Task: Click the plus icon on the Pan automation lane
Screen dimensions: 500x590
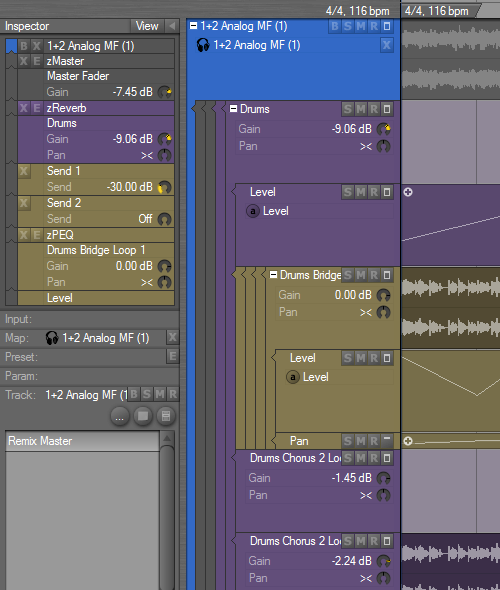Action: pos(408,441)
